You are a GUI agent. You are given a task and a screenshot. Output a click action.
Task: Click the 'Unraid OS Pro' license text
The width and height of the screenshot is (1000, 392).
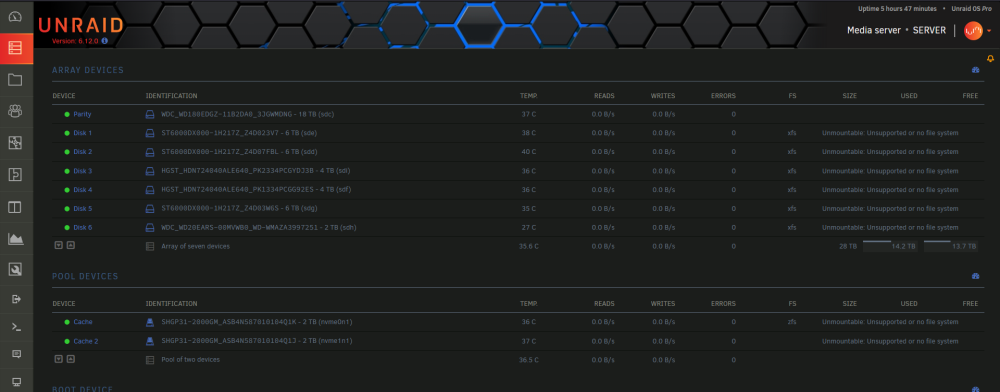pyautogui.click(x=971, y=9)
